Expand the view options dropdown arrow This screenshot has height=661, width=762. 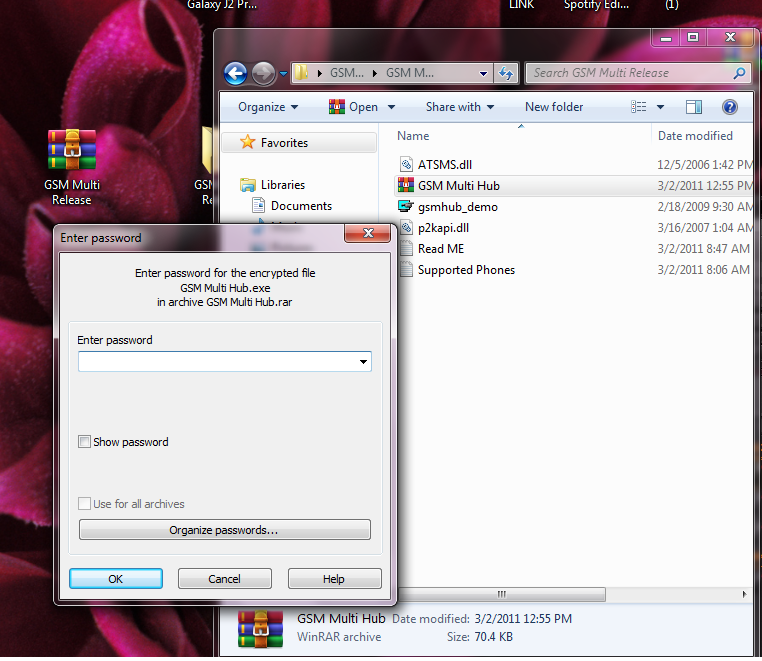click(x=660, y=107)
